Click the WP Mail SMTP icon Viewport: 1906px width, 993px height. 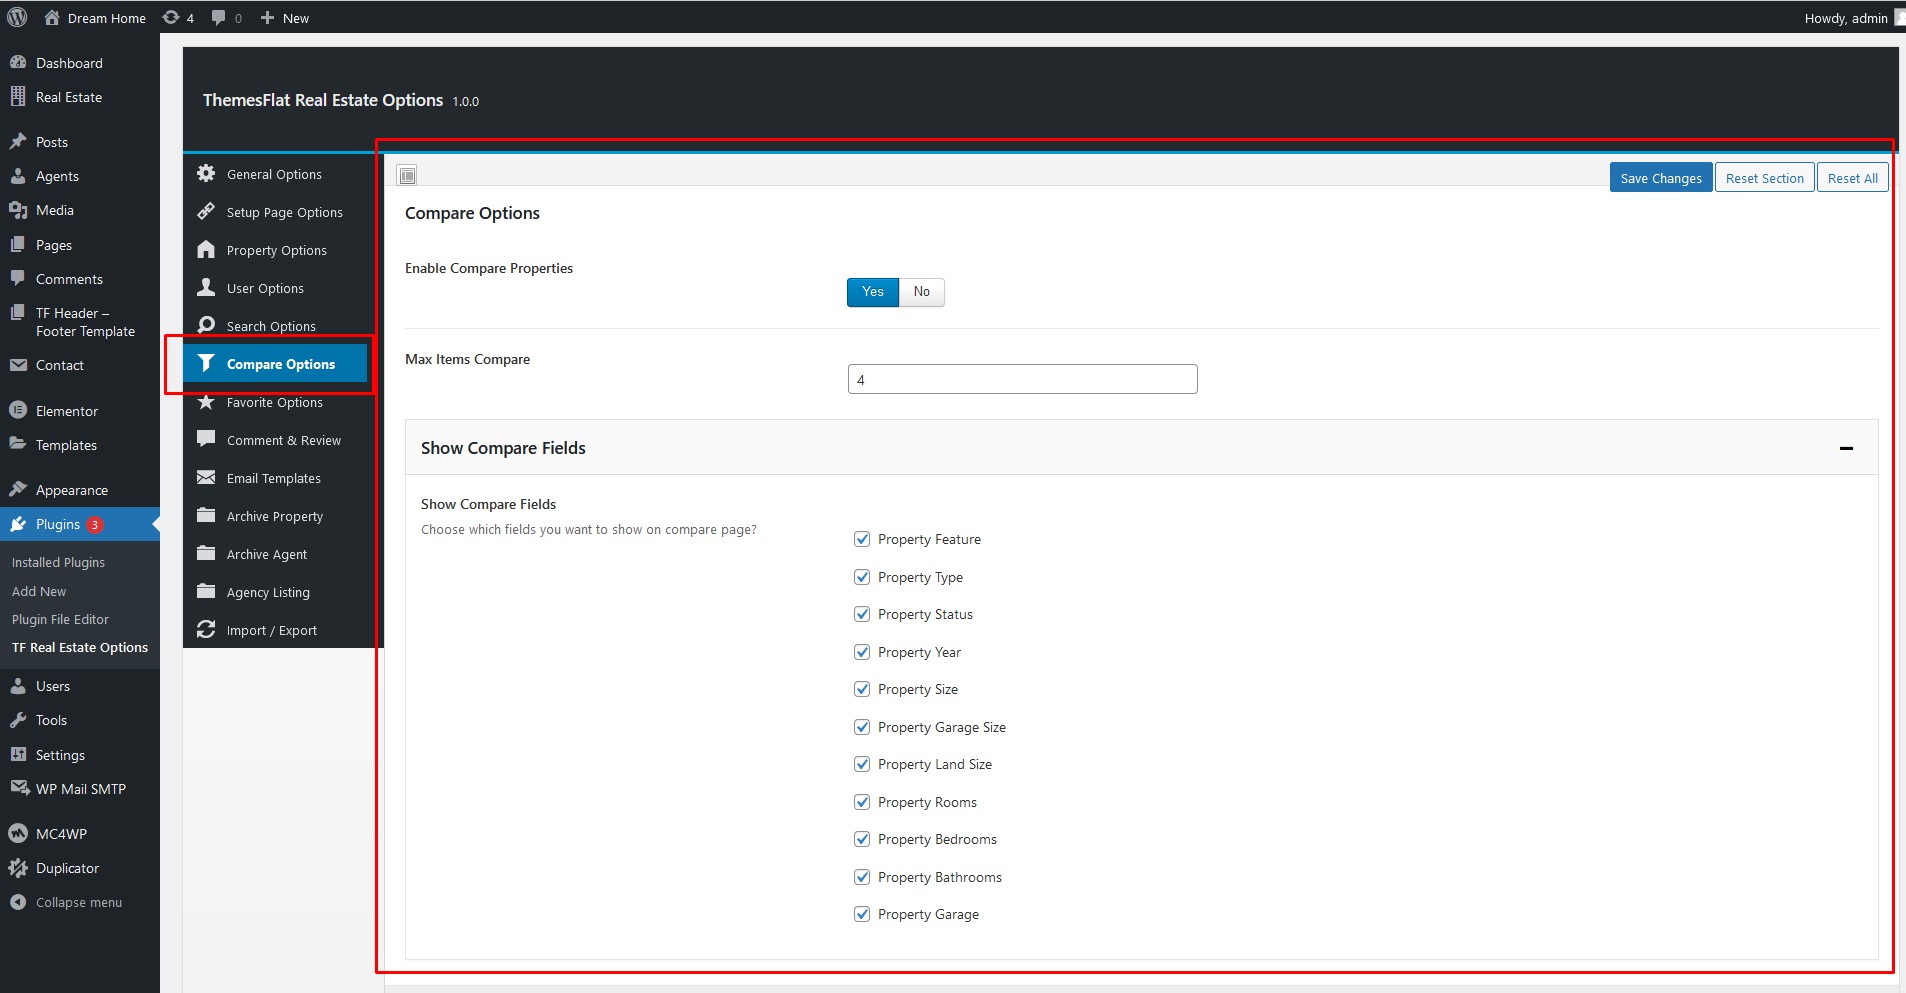pyautogui.click(x=19, y=788)
